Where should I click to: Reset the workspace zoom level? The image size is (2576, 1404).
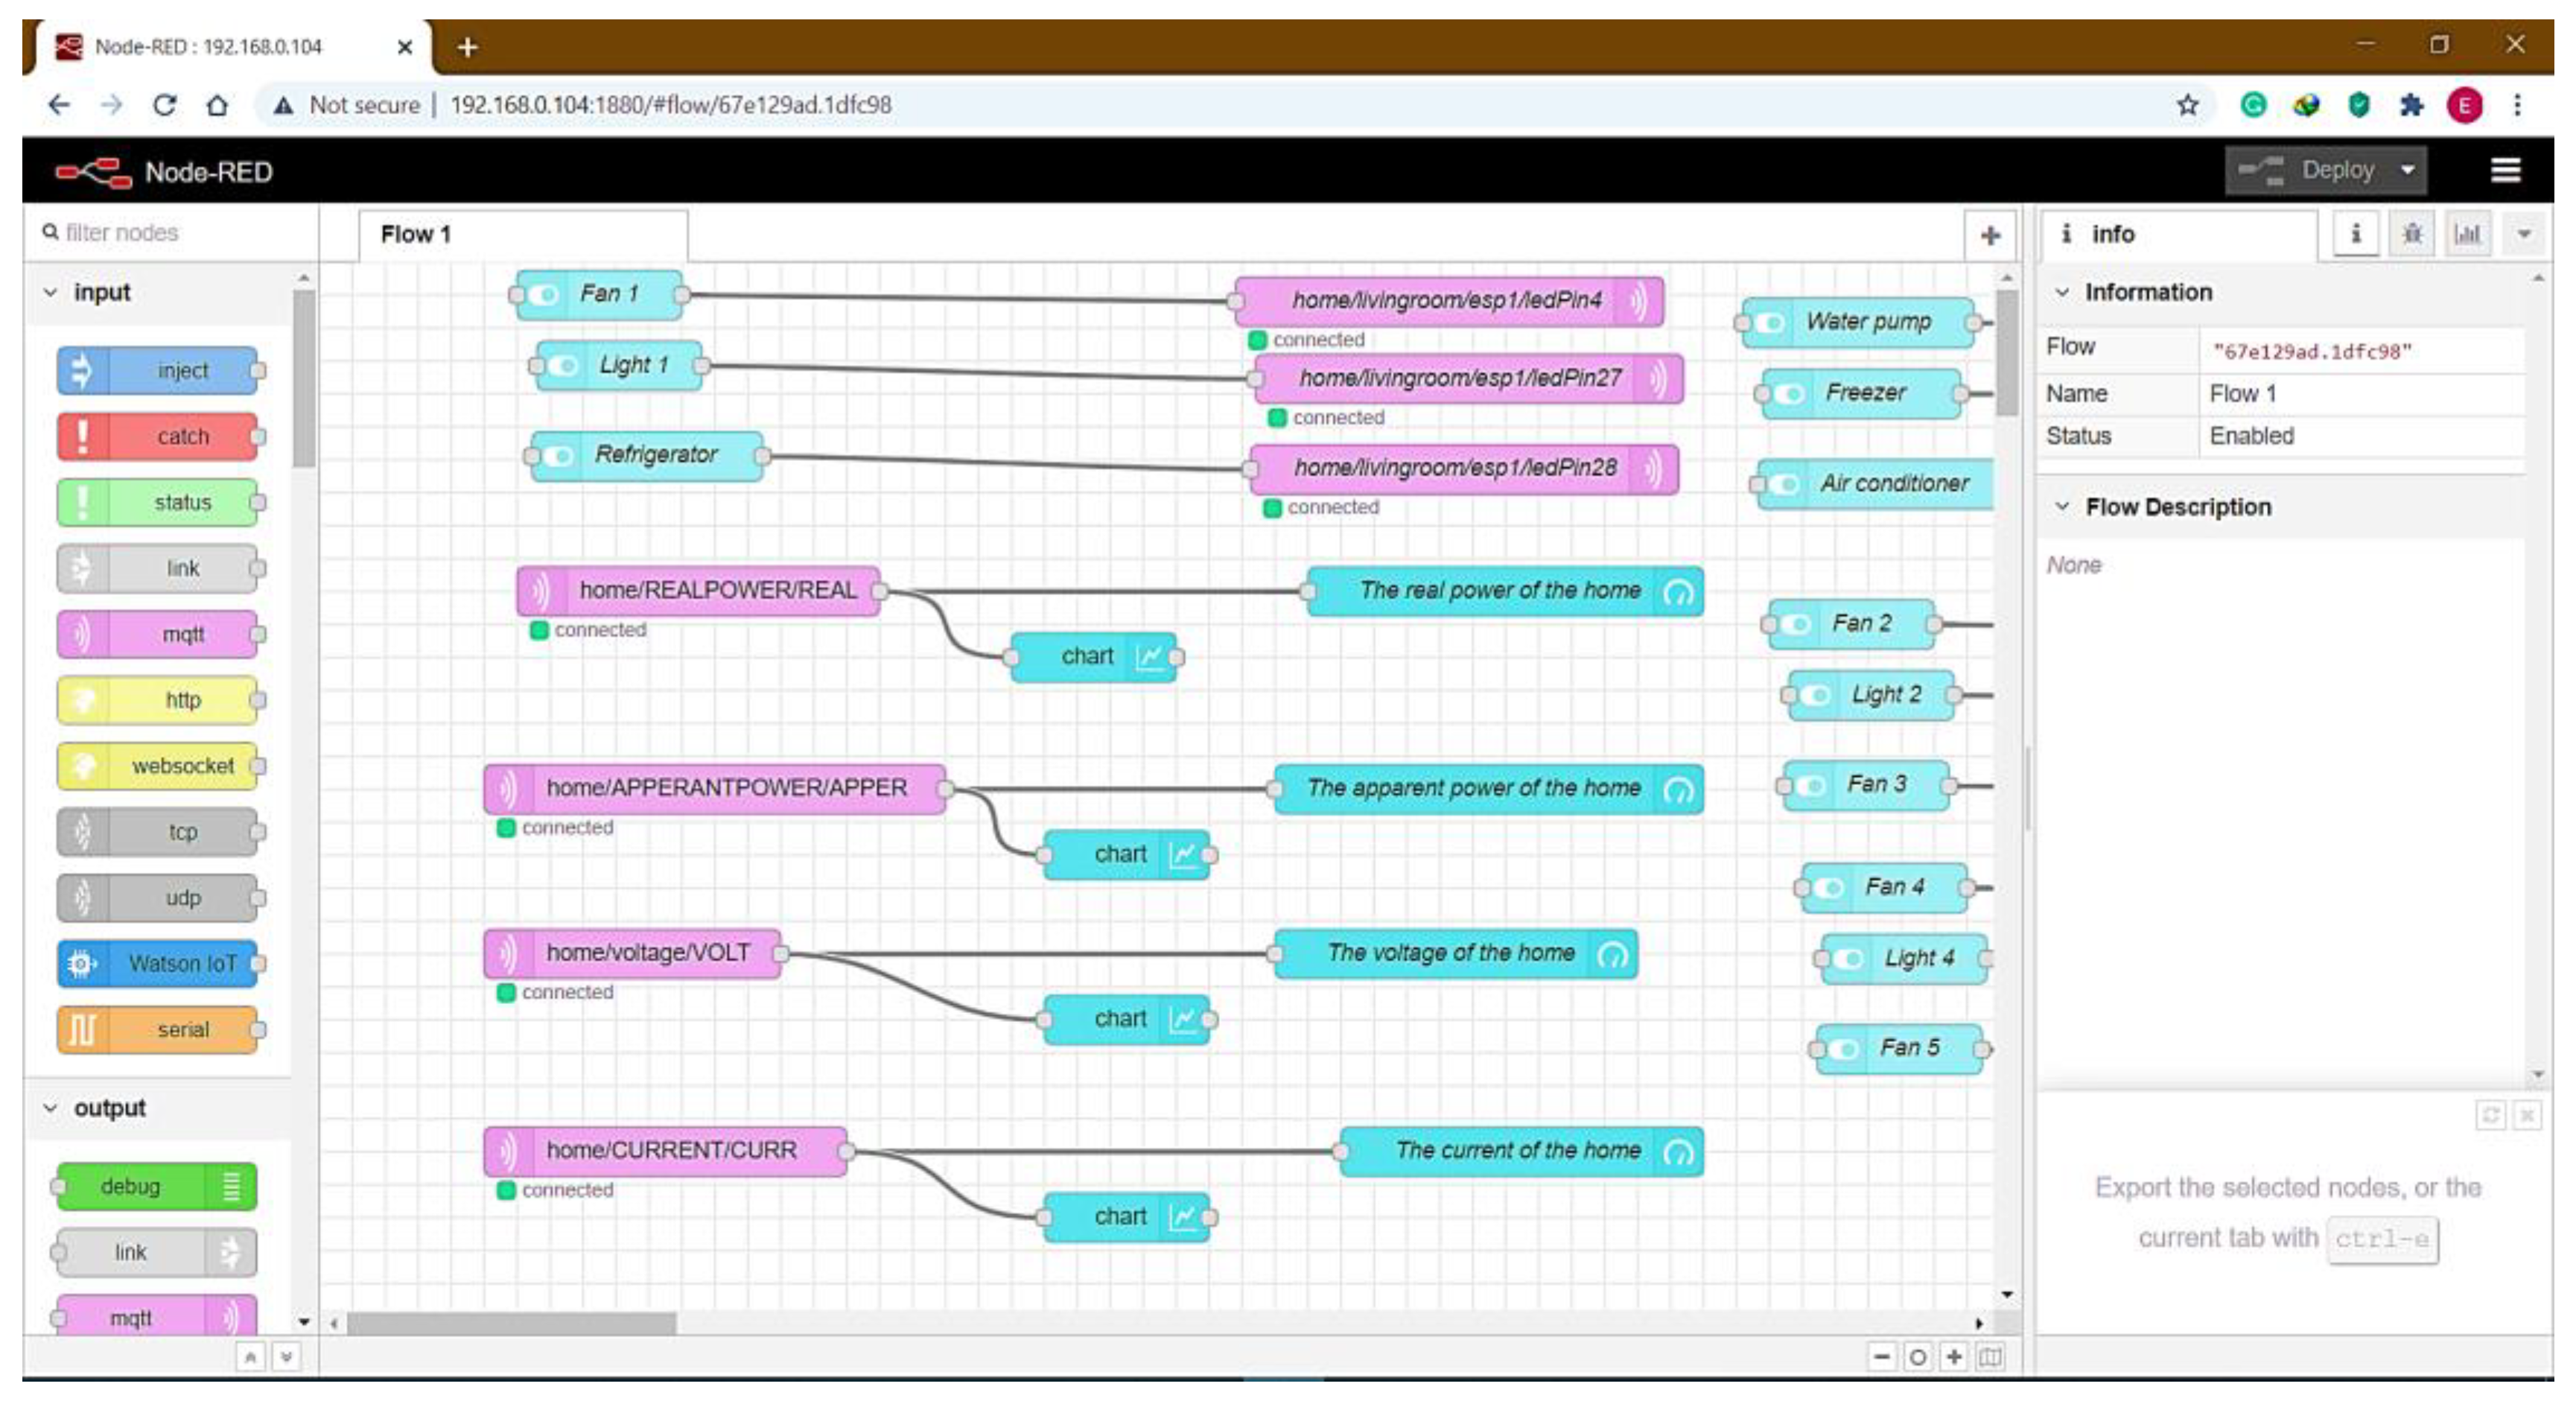tap(1917, 1357)
